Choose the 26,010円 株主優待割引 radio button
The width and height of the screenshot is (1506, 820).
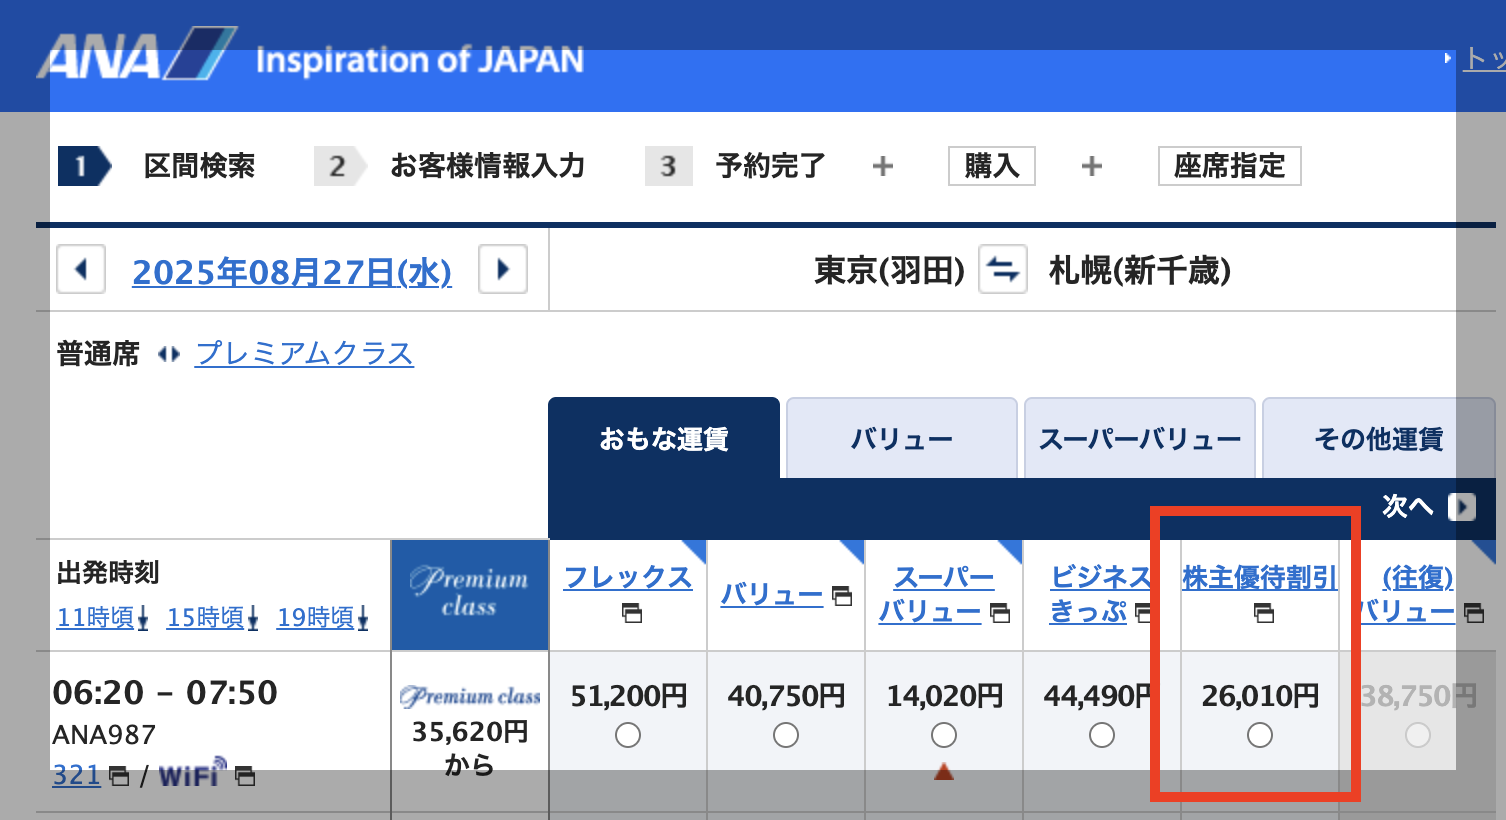pos(1260,736)
